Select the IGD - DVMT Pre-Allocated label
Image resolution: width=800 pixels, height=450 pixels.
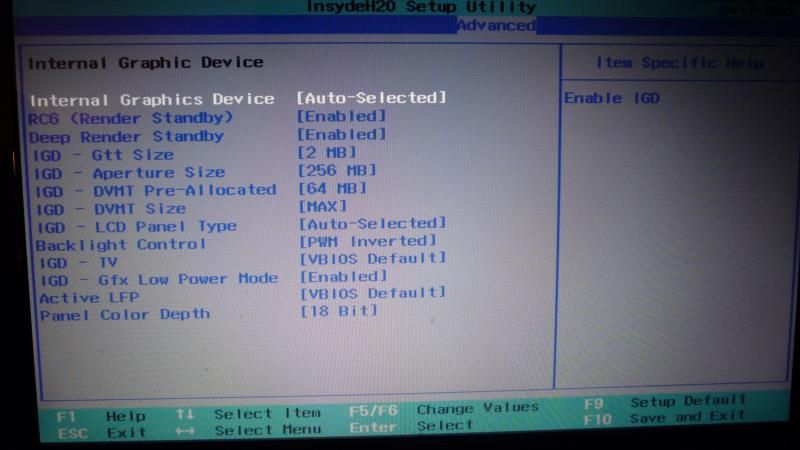tap(156, 191)
